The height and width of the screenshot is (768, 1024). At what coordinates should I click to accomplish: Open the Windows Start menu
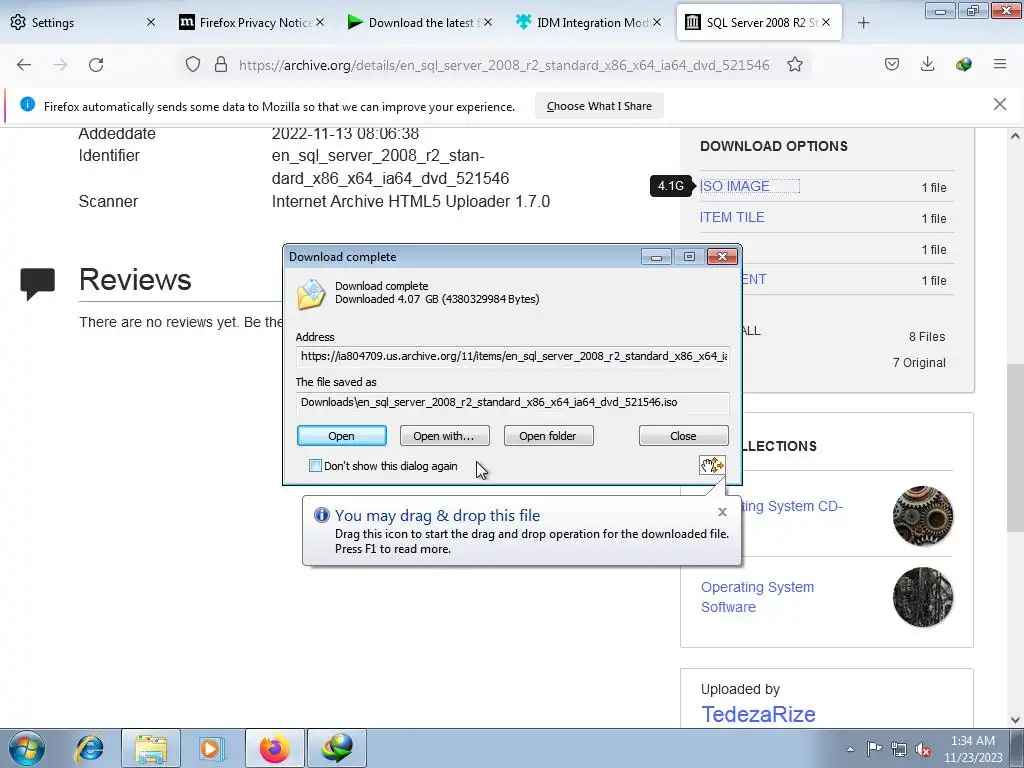(27, 748)
